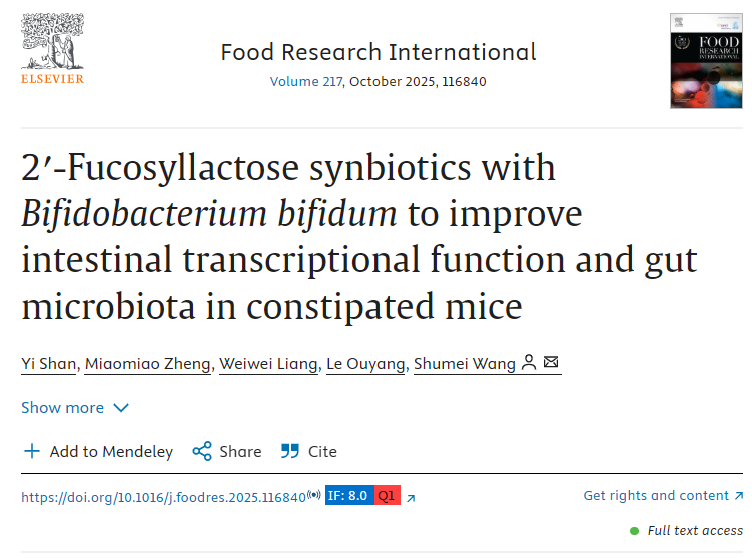Screen dimensions: 752x558
Task: Click the red Q1 quartile badge
Action: [387, 495]
